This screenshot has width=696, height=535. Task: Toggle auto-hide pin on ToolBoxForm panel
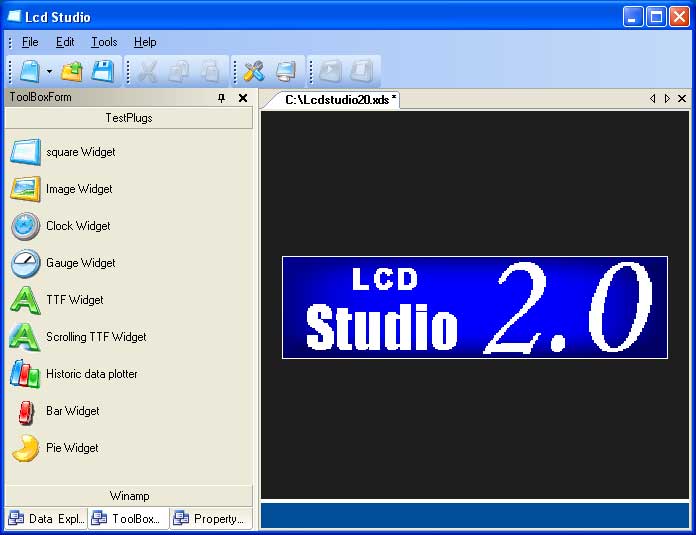(221, 98)
